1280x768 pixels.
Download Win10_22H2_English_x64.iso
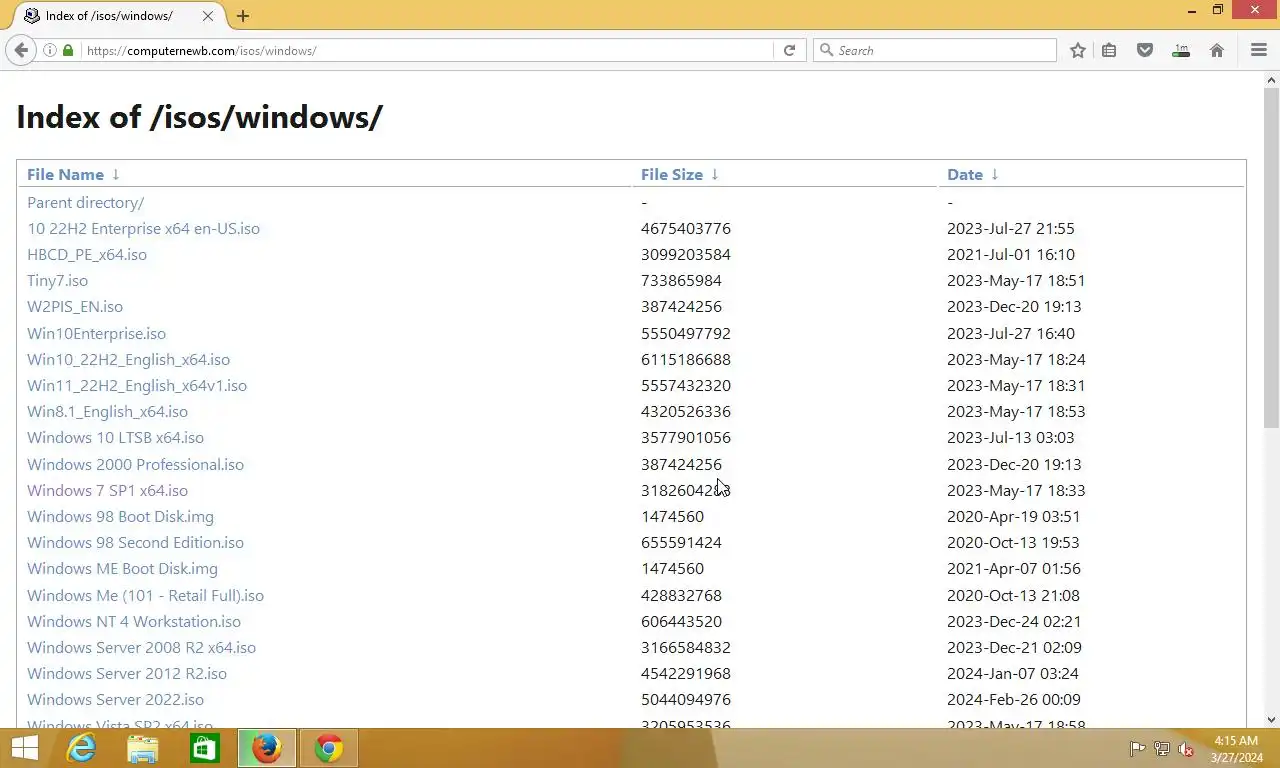128,359
